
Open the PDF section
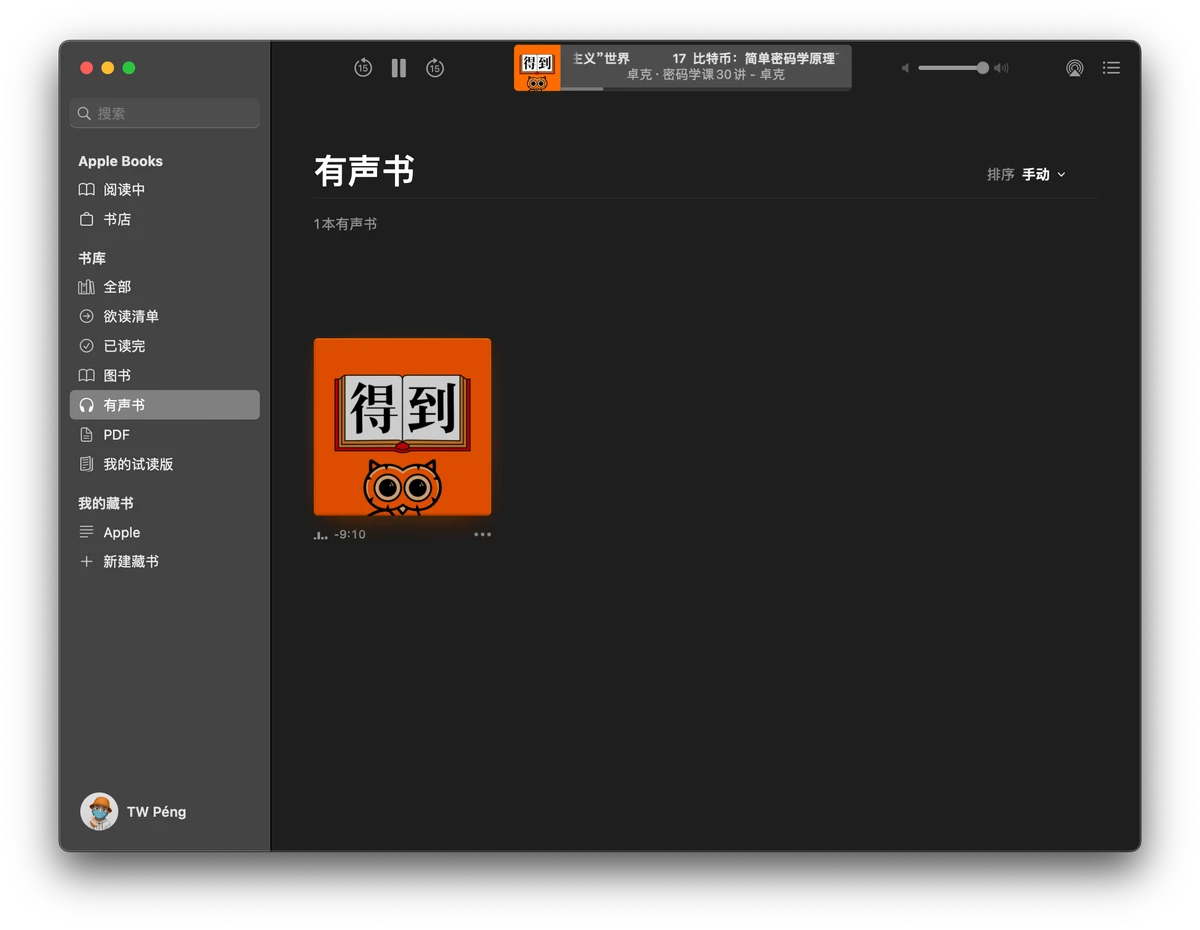coord(165,435)
